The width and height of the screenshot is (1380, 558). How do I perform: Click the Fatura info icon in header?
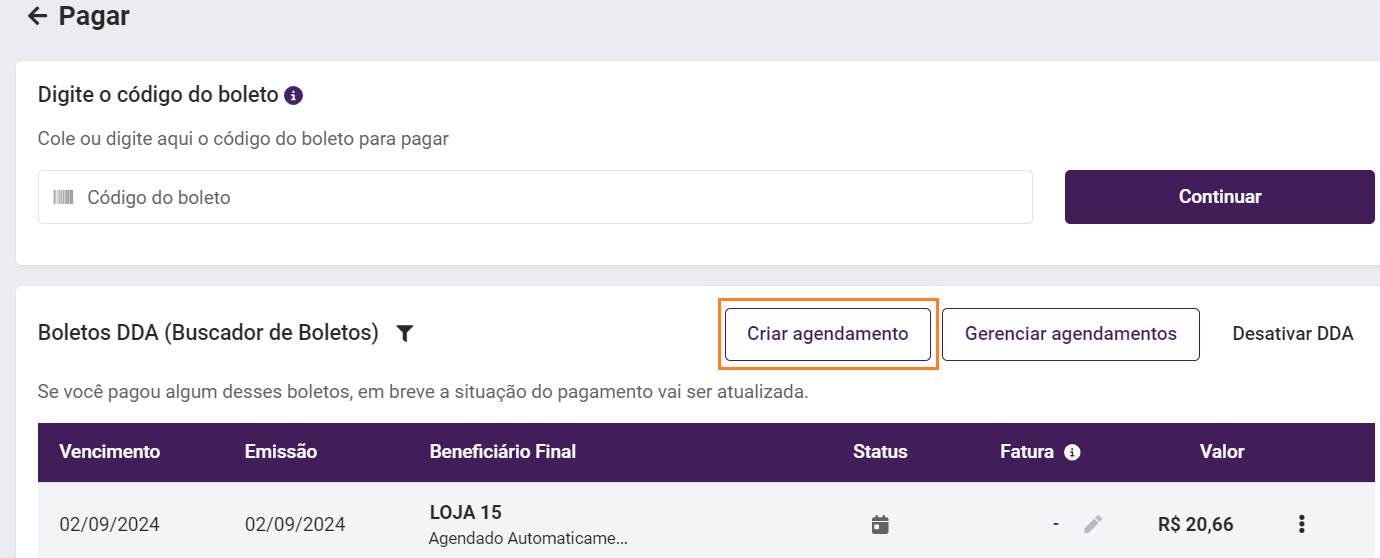click(x=1072, y=452)
